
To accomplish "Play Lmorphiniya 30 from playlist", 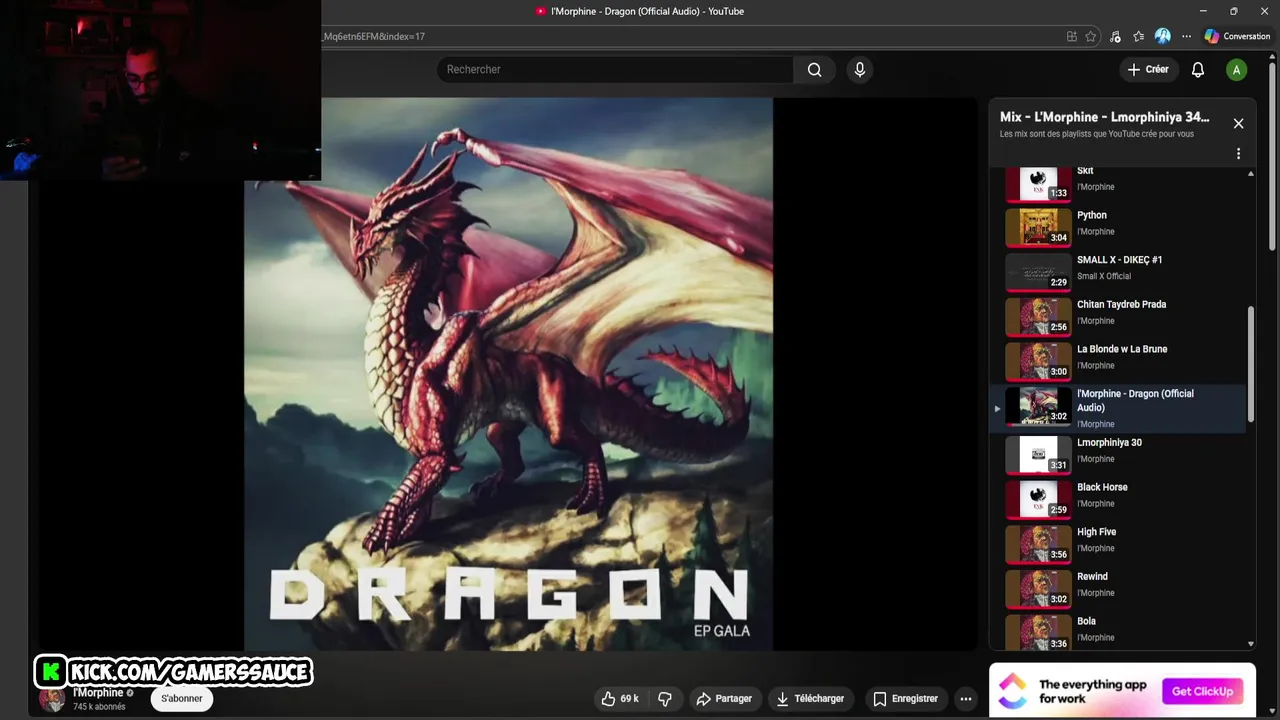I will click(x=1118, y=455).
